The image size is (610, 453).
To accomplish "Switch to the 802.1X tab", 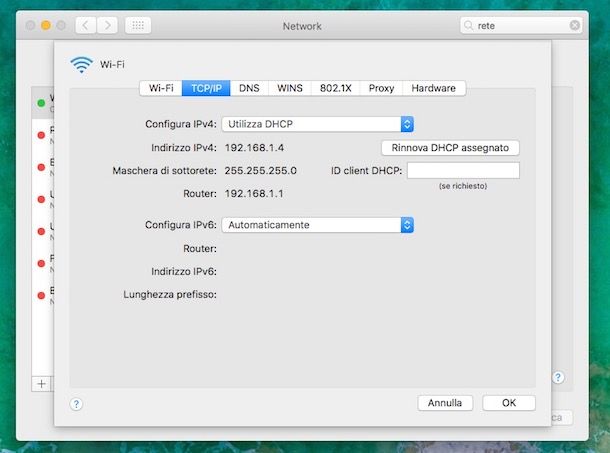I will [x=335, y=88].
